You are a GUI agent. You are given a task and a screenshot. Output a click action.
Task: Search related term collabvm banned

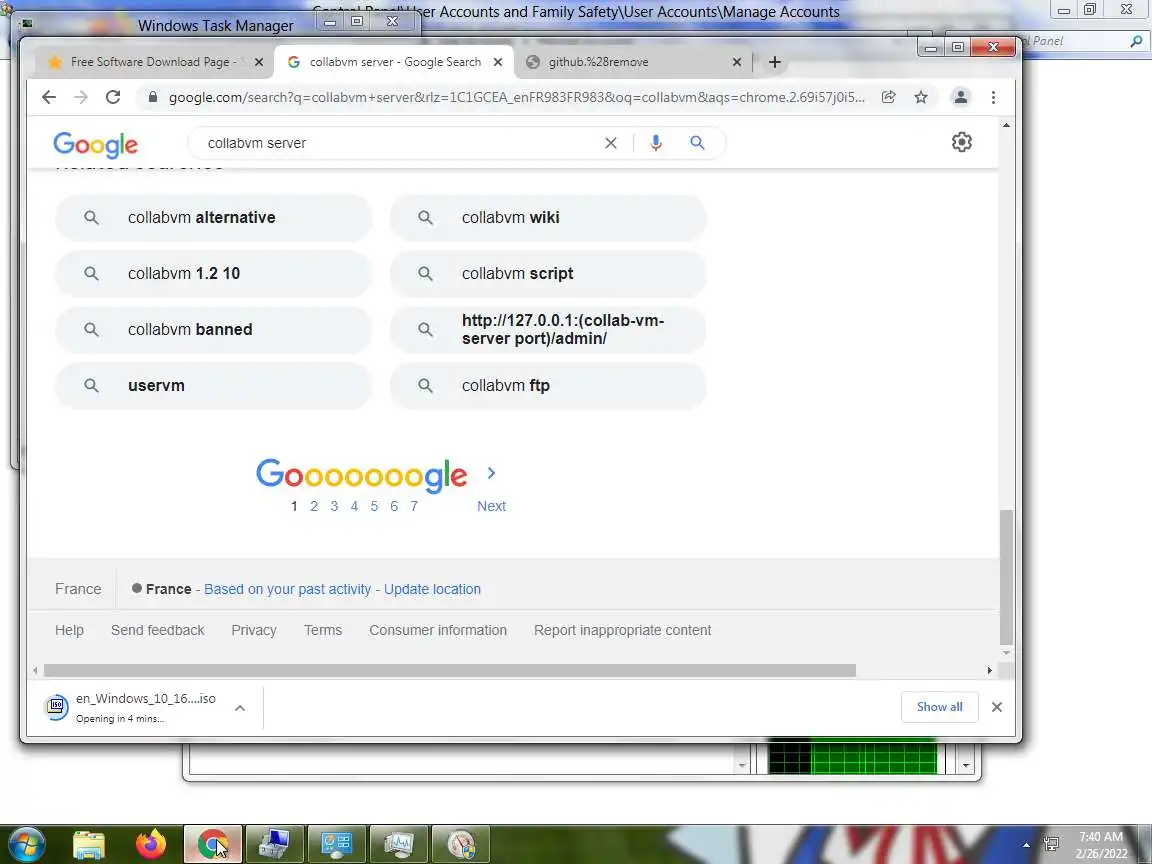point(213,329)
